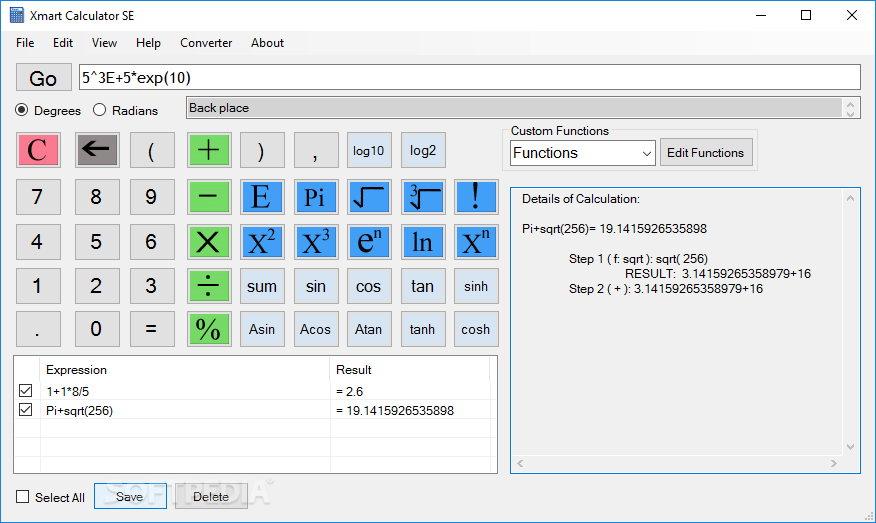Screen dimensions: 876x523
Task: Click details panel scroll down arrow
Action: point(850,446)
